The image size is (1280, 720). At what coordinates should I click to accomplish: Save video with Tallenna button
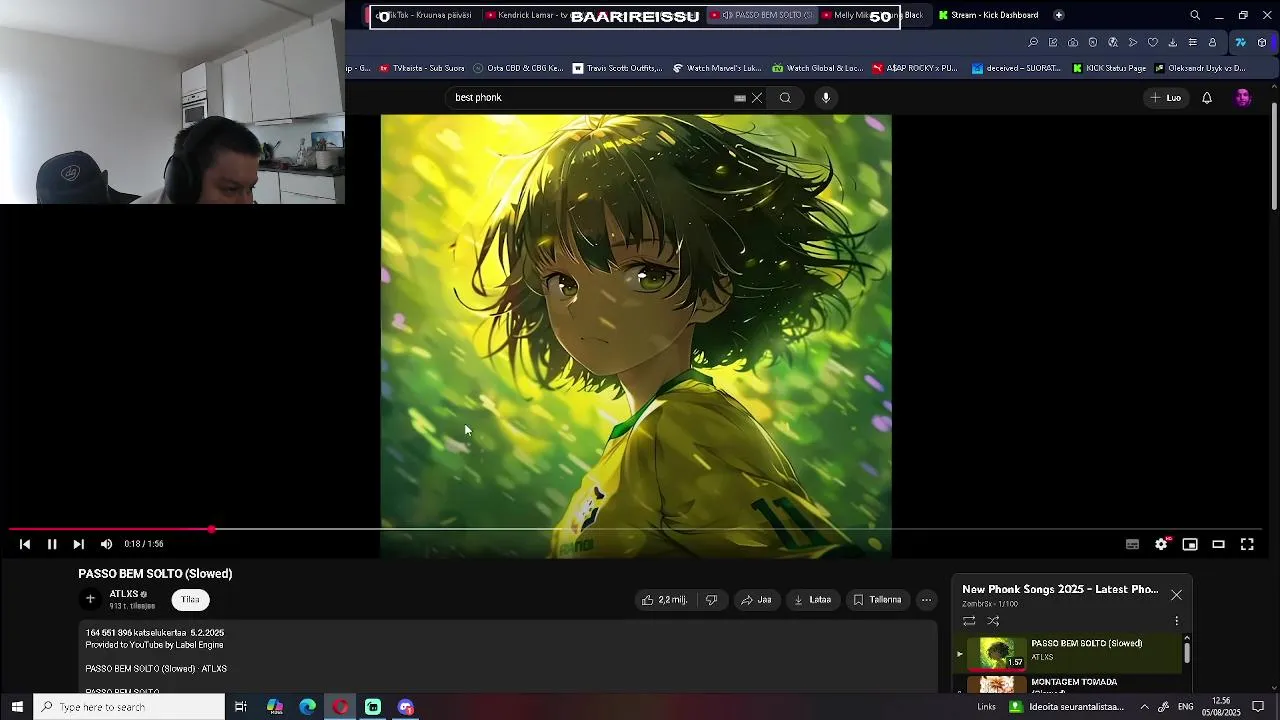(877, 600)
